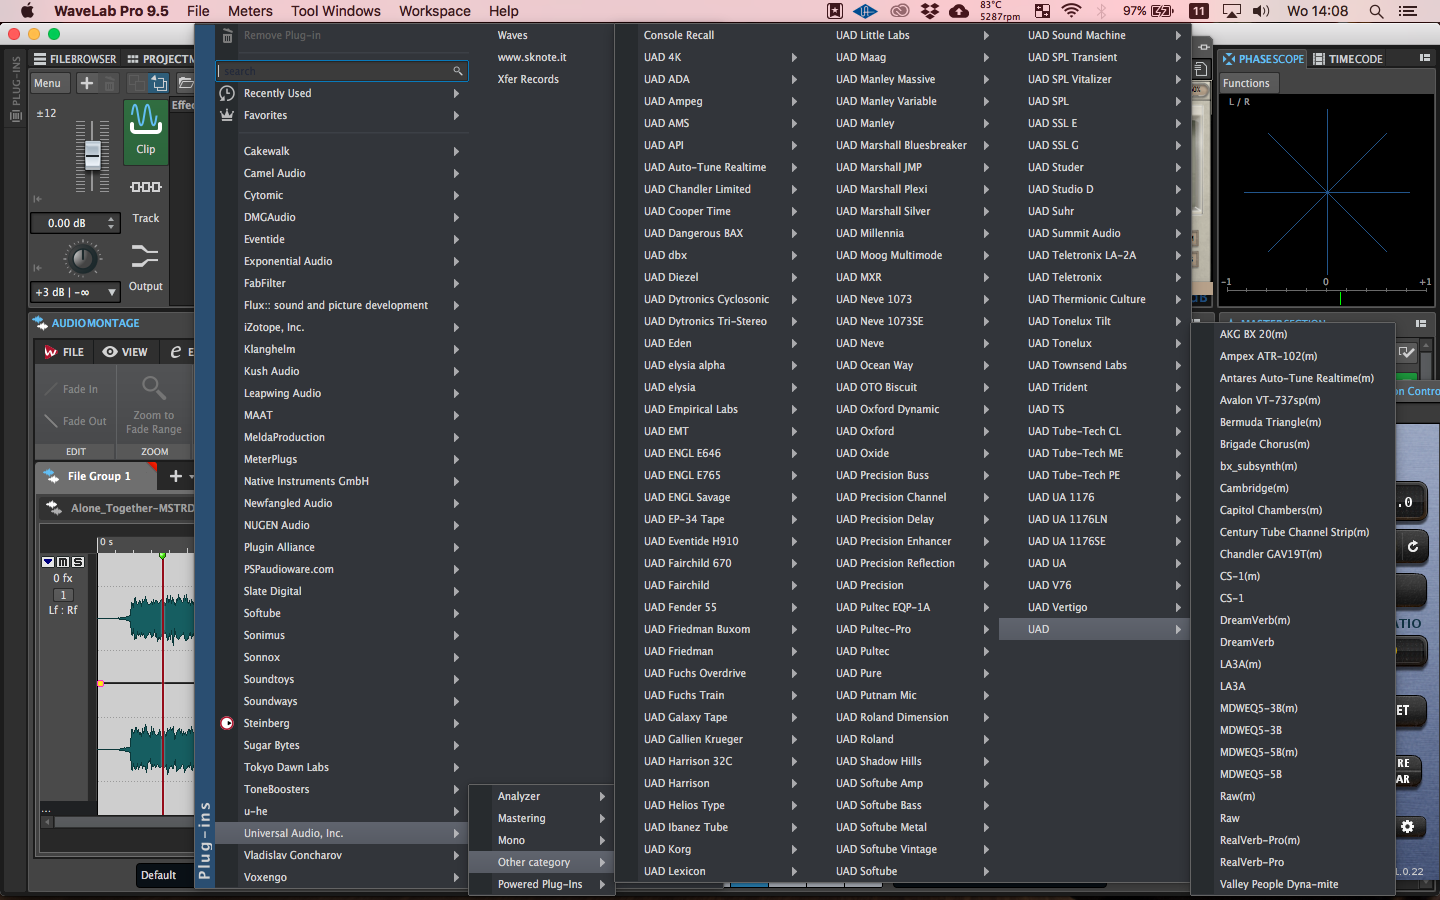Image resolution: width=1440 pixels, height=900 pixels.
Task: Select the Output effects icon
Action: pos(145,257)
